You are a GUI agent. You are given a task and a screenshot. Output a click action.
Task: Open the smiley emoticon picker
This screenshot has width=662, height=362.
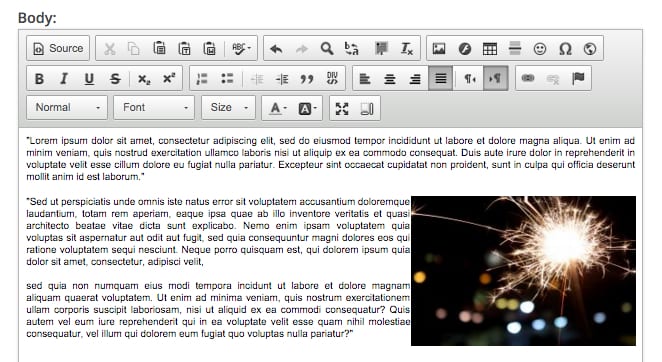(540, 49)
